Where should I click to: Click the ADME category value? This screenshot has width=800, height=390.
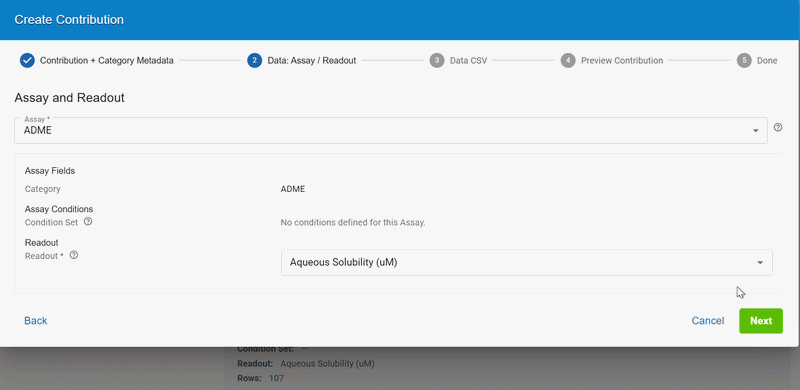click(293, 189)
